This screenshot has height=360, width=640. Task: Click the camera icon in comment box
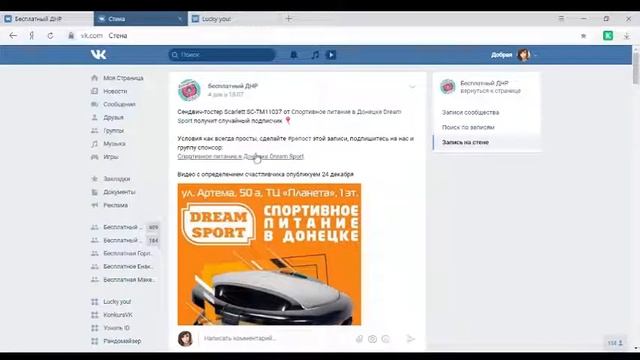point(372,339)
